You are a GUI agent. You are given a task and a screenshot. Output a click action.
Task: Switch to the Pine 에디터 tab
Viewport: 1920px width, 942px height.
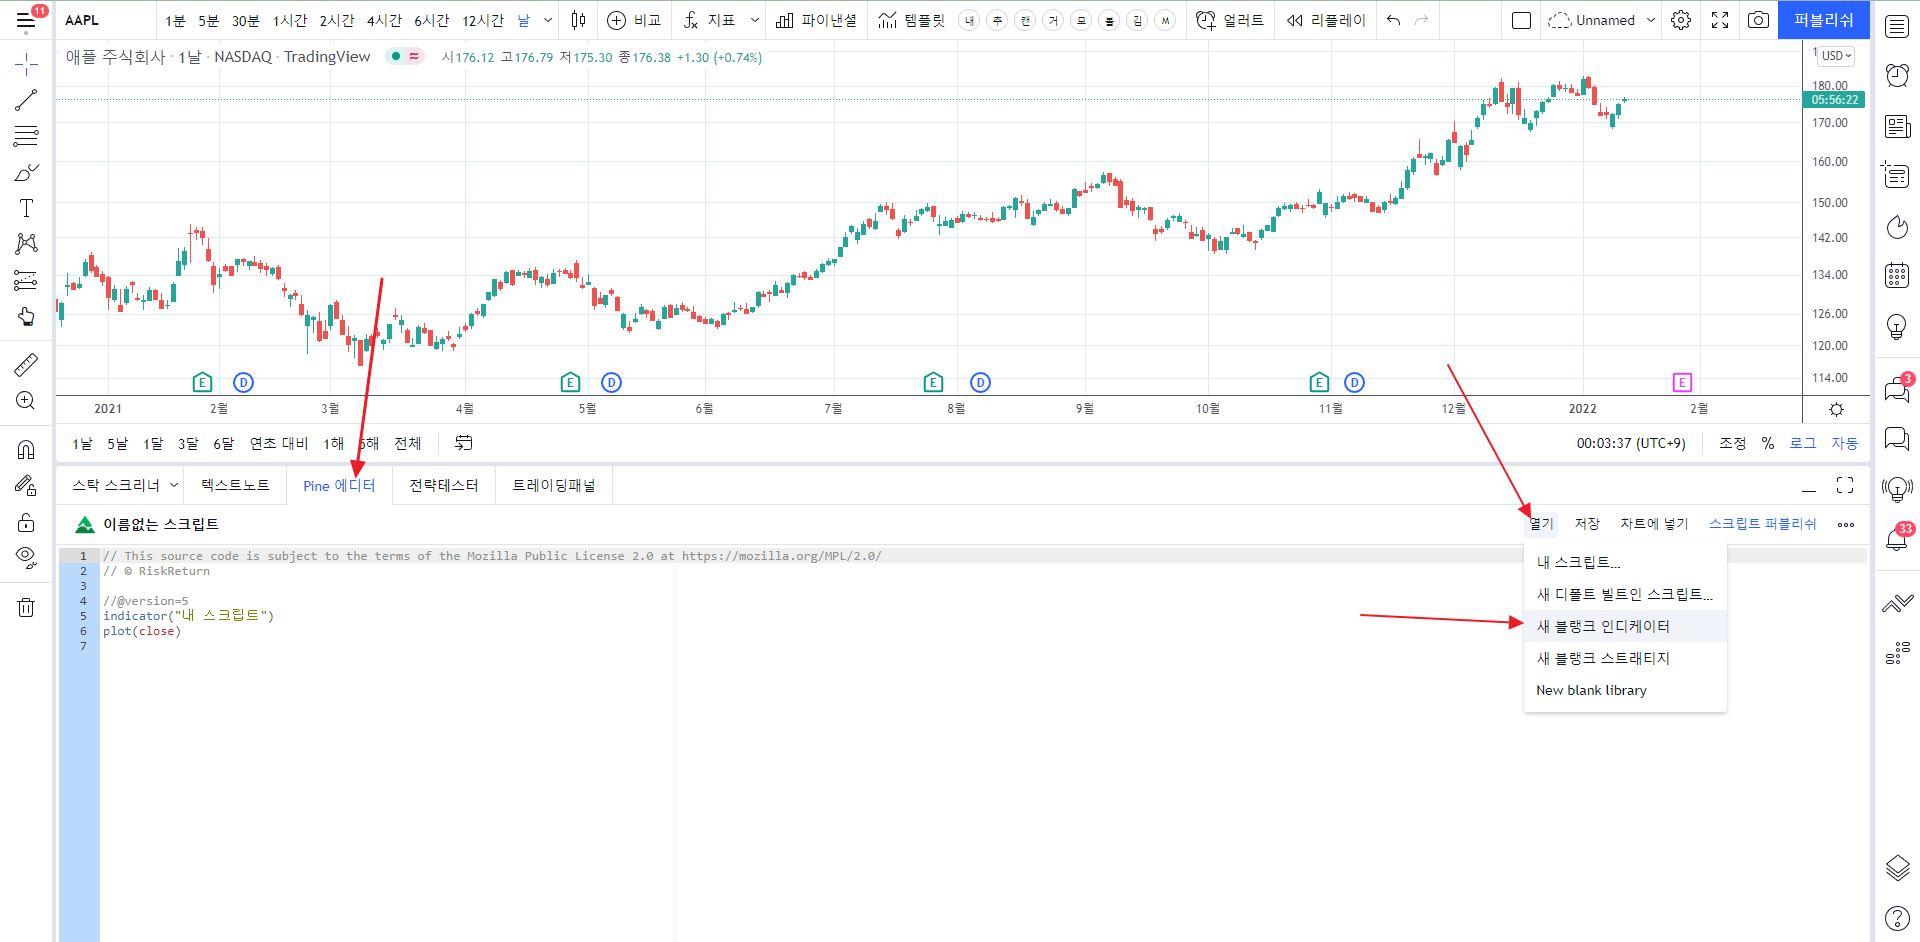pos(339,485)
